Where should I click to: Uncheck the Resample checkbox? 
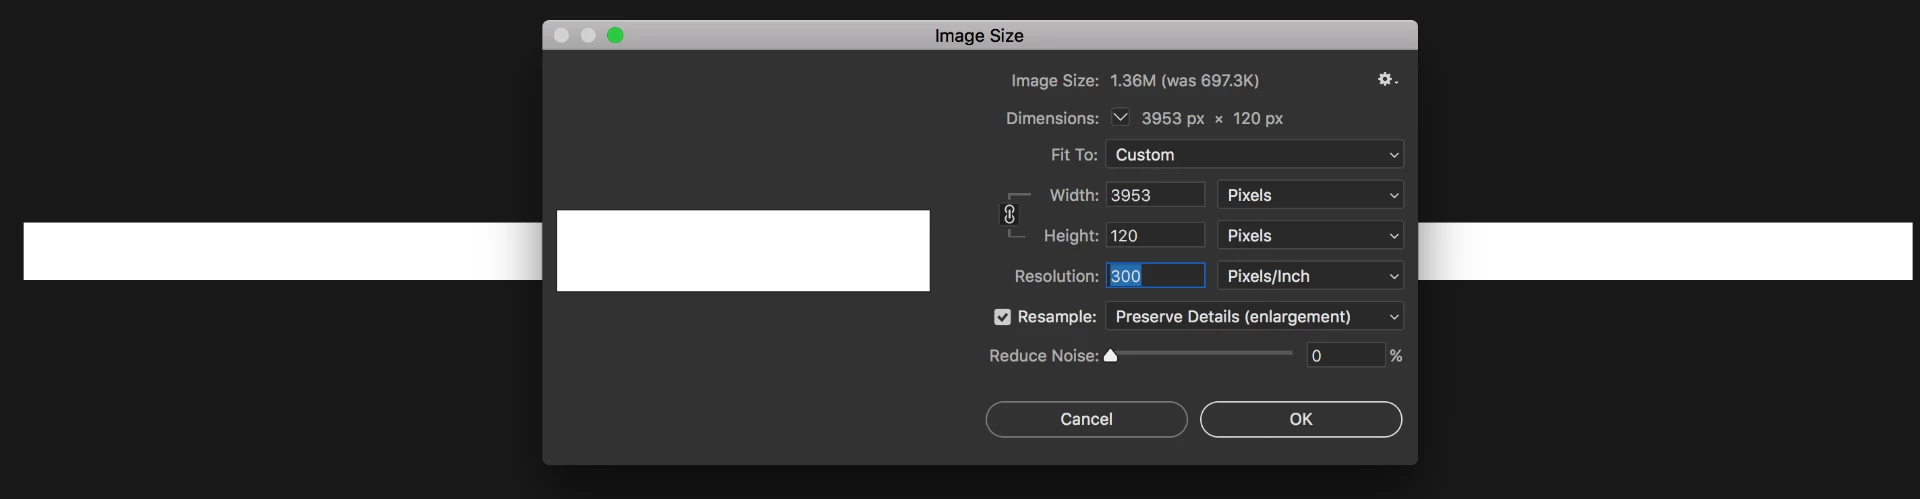[x=1002, y=317]
